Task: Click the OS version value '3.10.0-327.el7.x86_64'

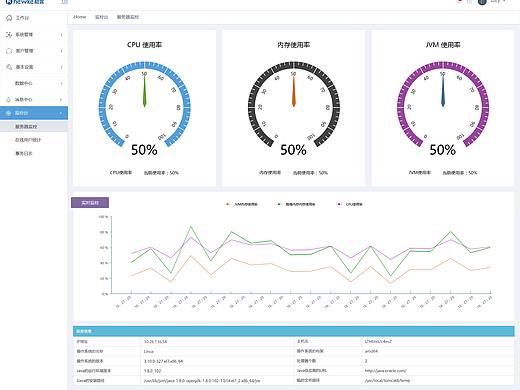Action: [163, 361]
